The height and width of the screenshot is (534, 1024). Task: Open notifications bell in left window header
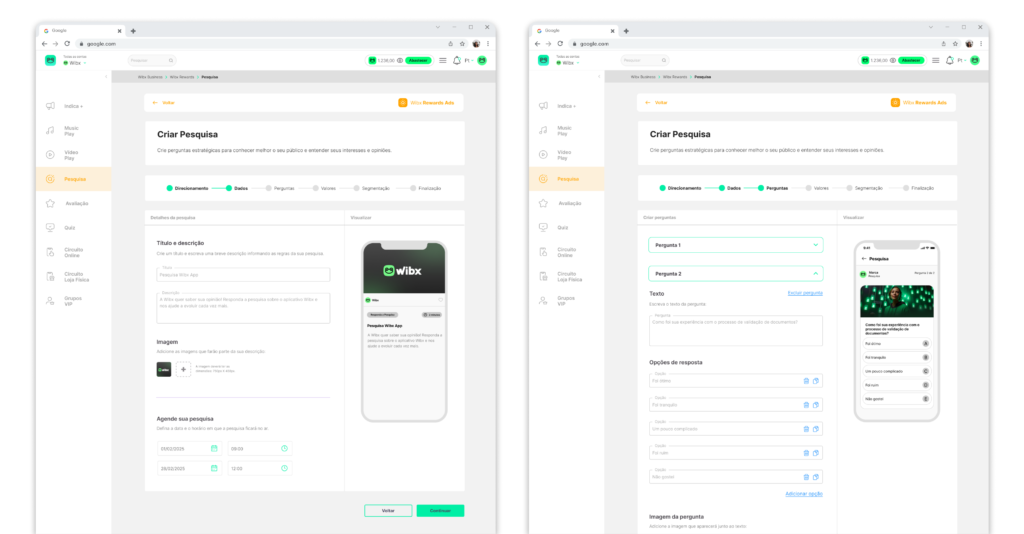pyautogui.click(x=456, y=60)
